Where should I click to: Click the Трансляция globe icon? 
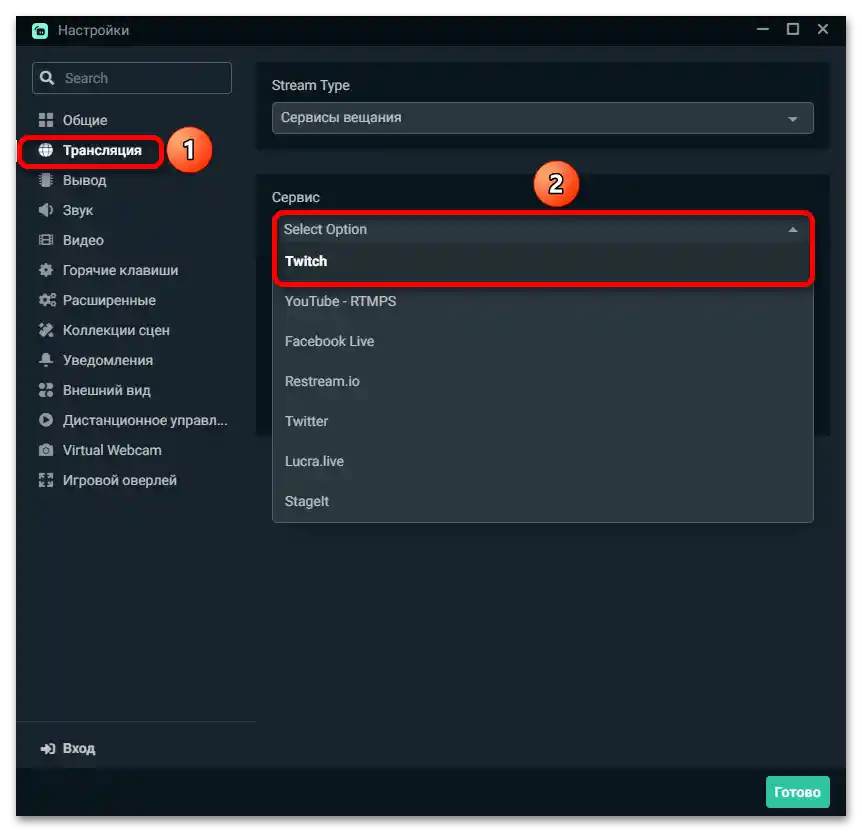(x=46, y=150)
